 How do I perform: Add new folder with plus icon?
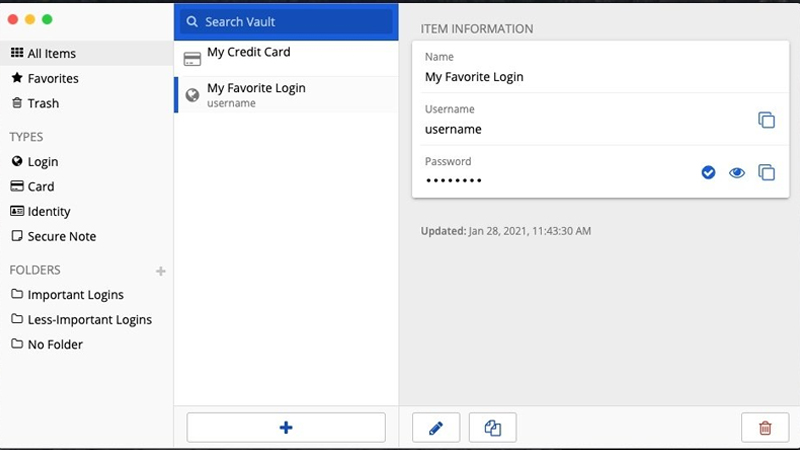click(161, 271)
